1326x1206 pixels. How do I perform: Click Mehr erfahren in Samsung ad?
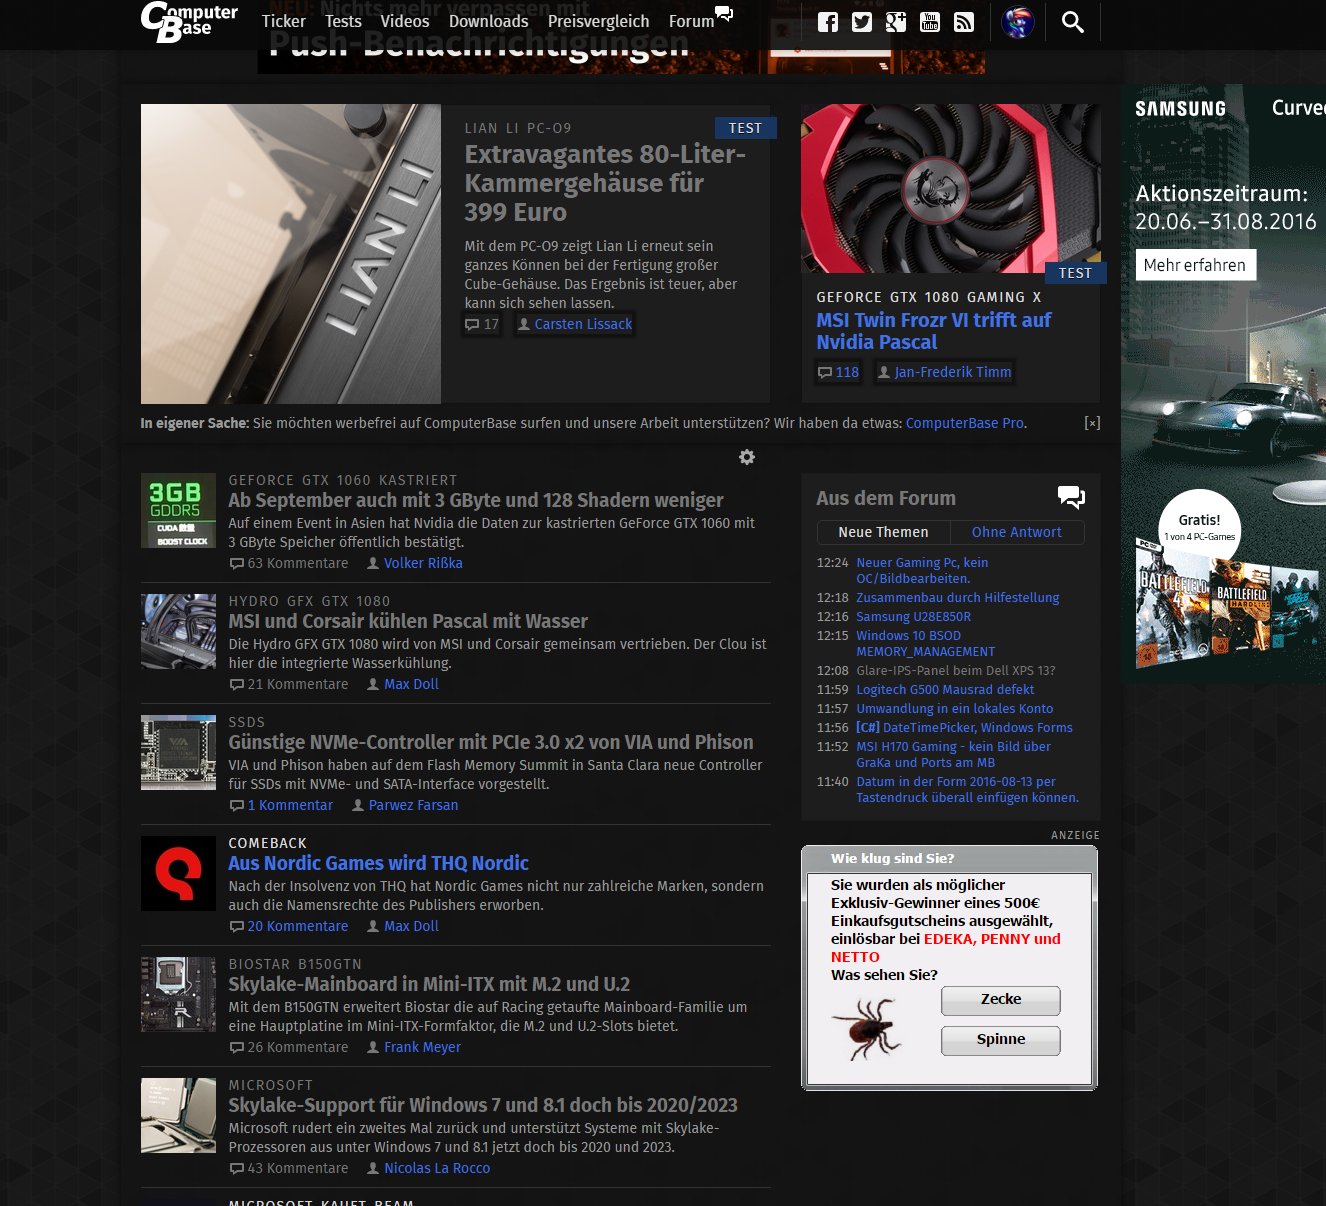pos(1195,265)
